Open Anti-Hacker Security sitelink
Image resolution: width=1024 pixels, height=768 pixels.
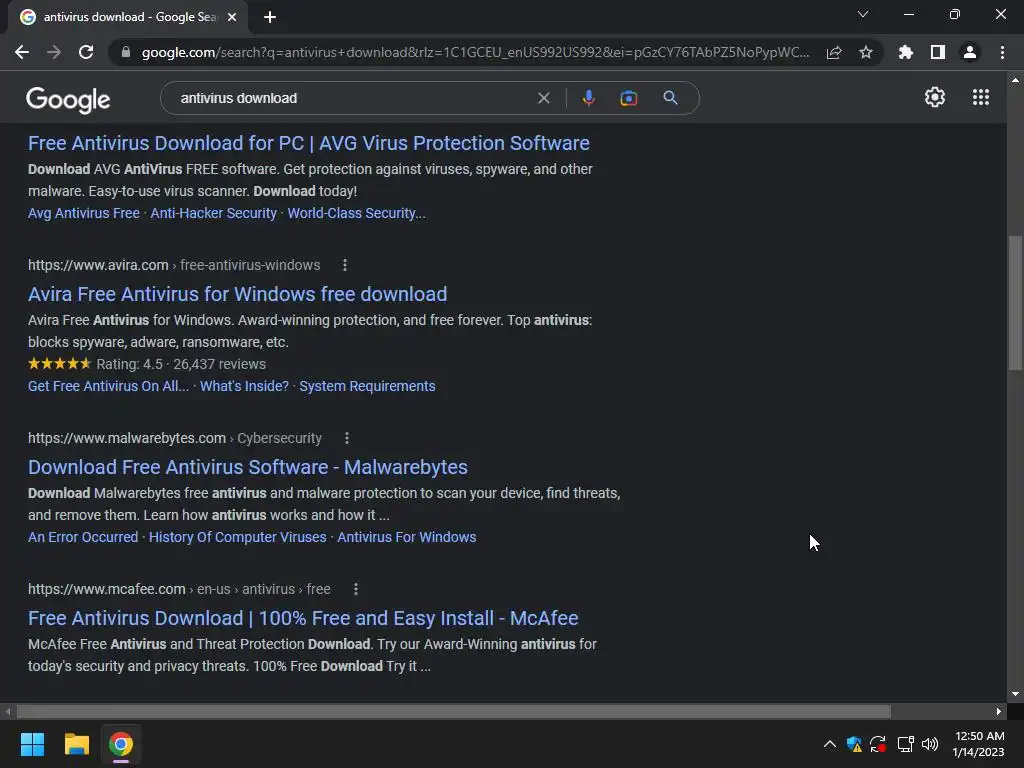pos(214,214)
